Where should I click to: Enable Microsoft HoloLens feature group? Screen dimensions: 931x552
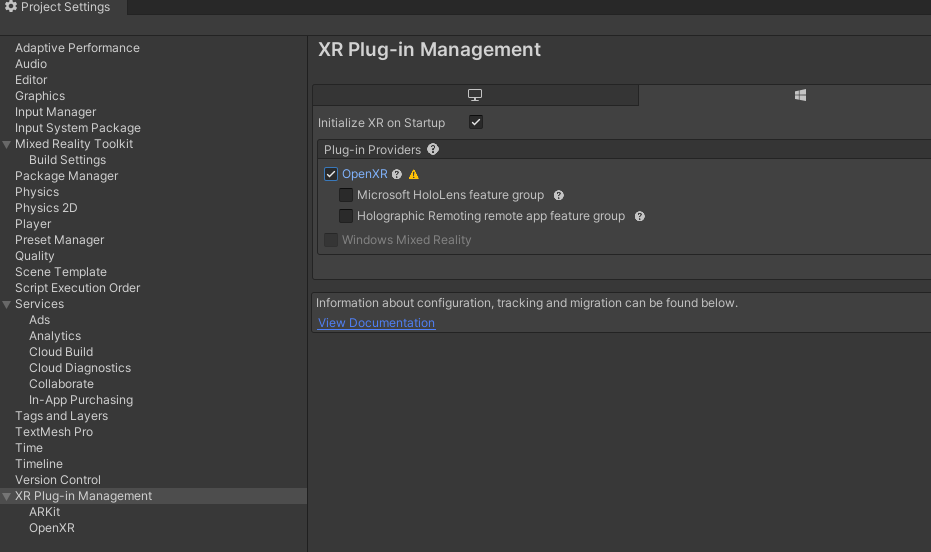click(x=346, y=195)
